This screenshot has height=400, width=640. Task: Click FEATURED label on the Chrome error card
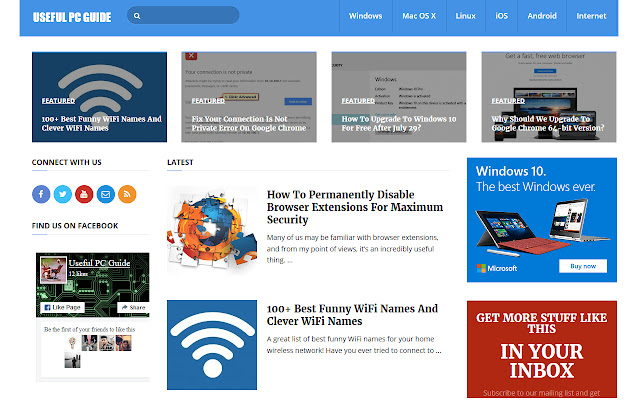pos(208,101)
